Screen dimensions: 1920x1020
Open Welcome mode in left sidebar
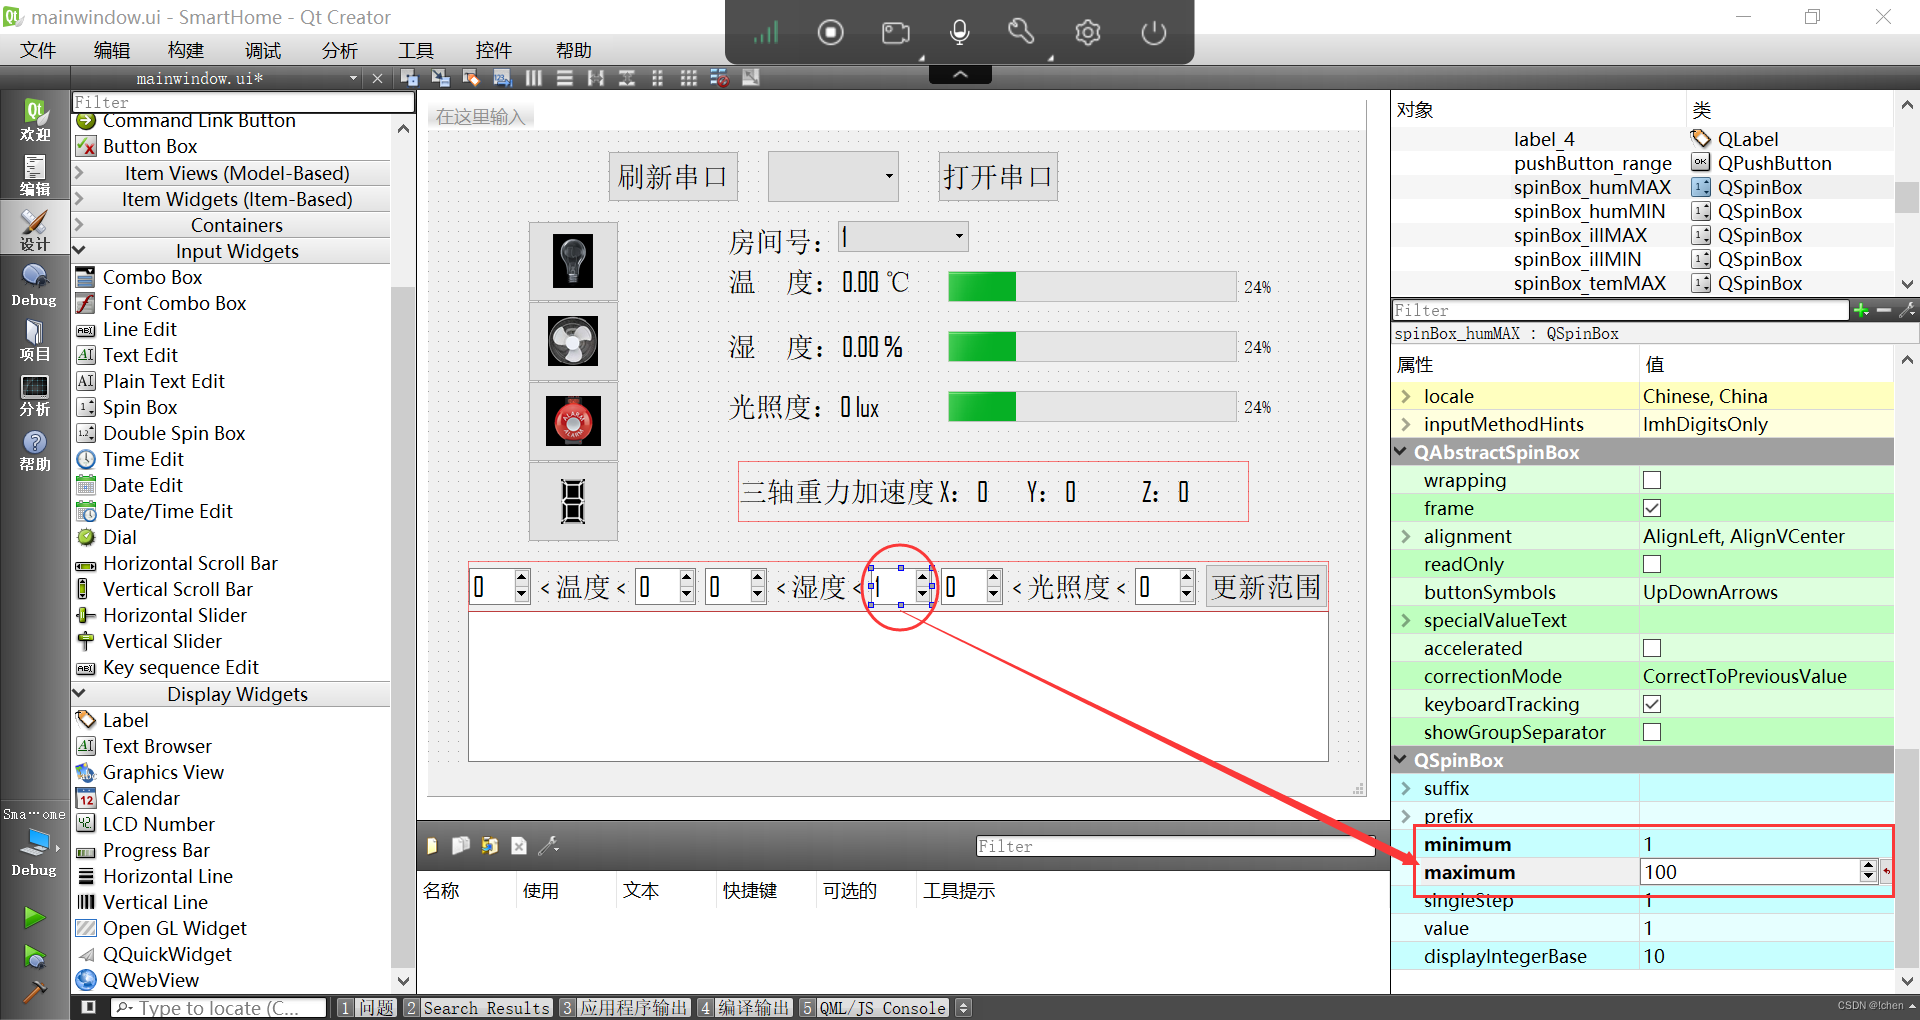click(35, 120)
